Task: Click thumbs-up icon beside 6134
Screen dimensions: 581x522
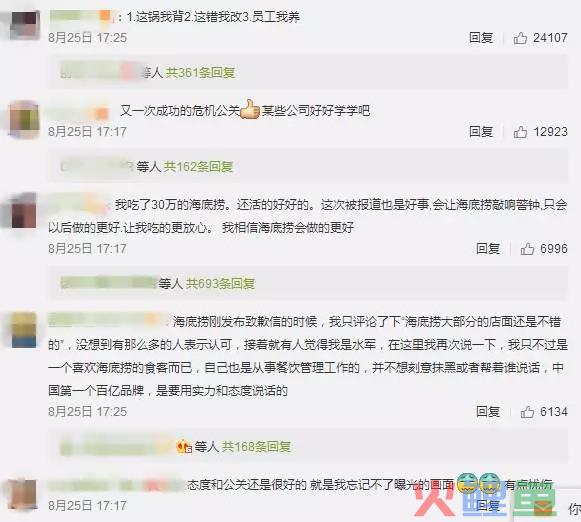Action: [527, 412]
